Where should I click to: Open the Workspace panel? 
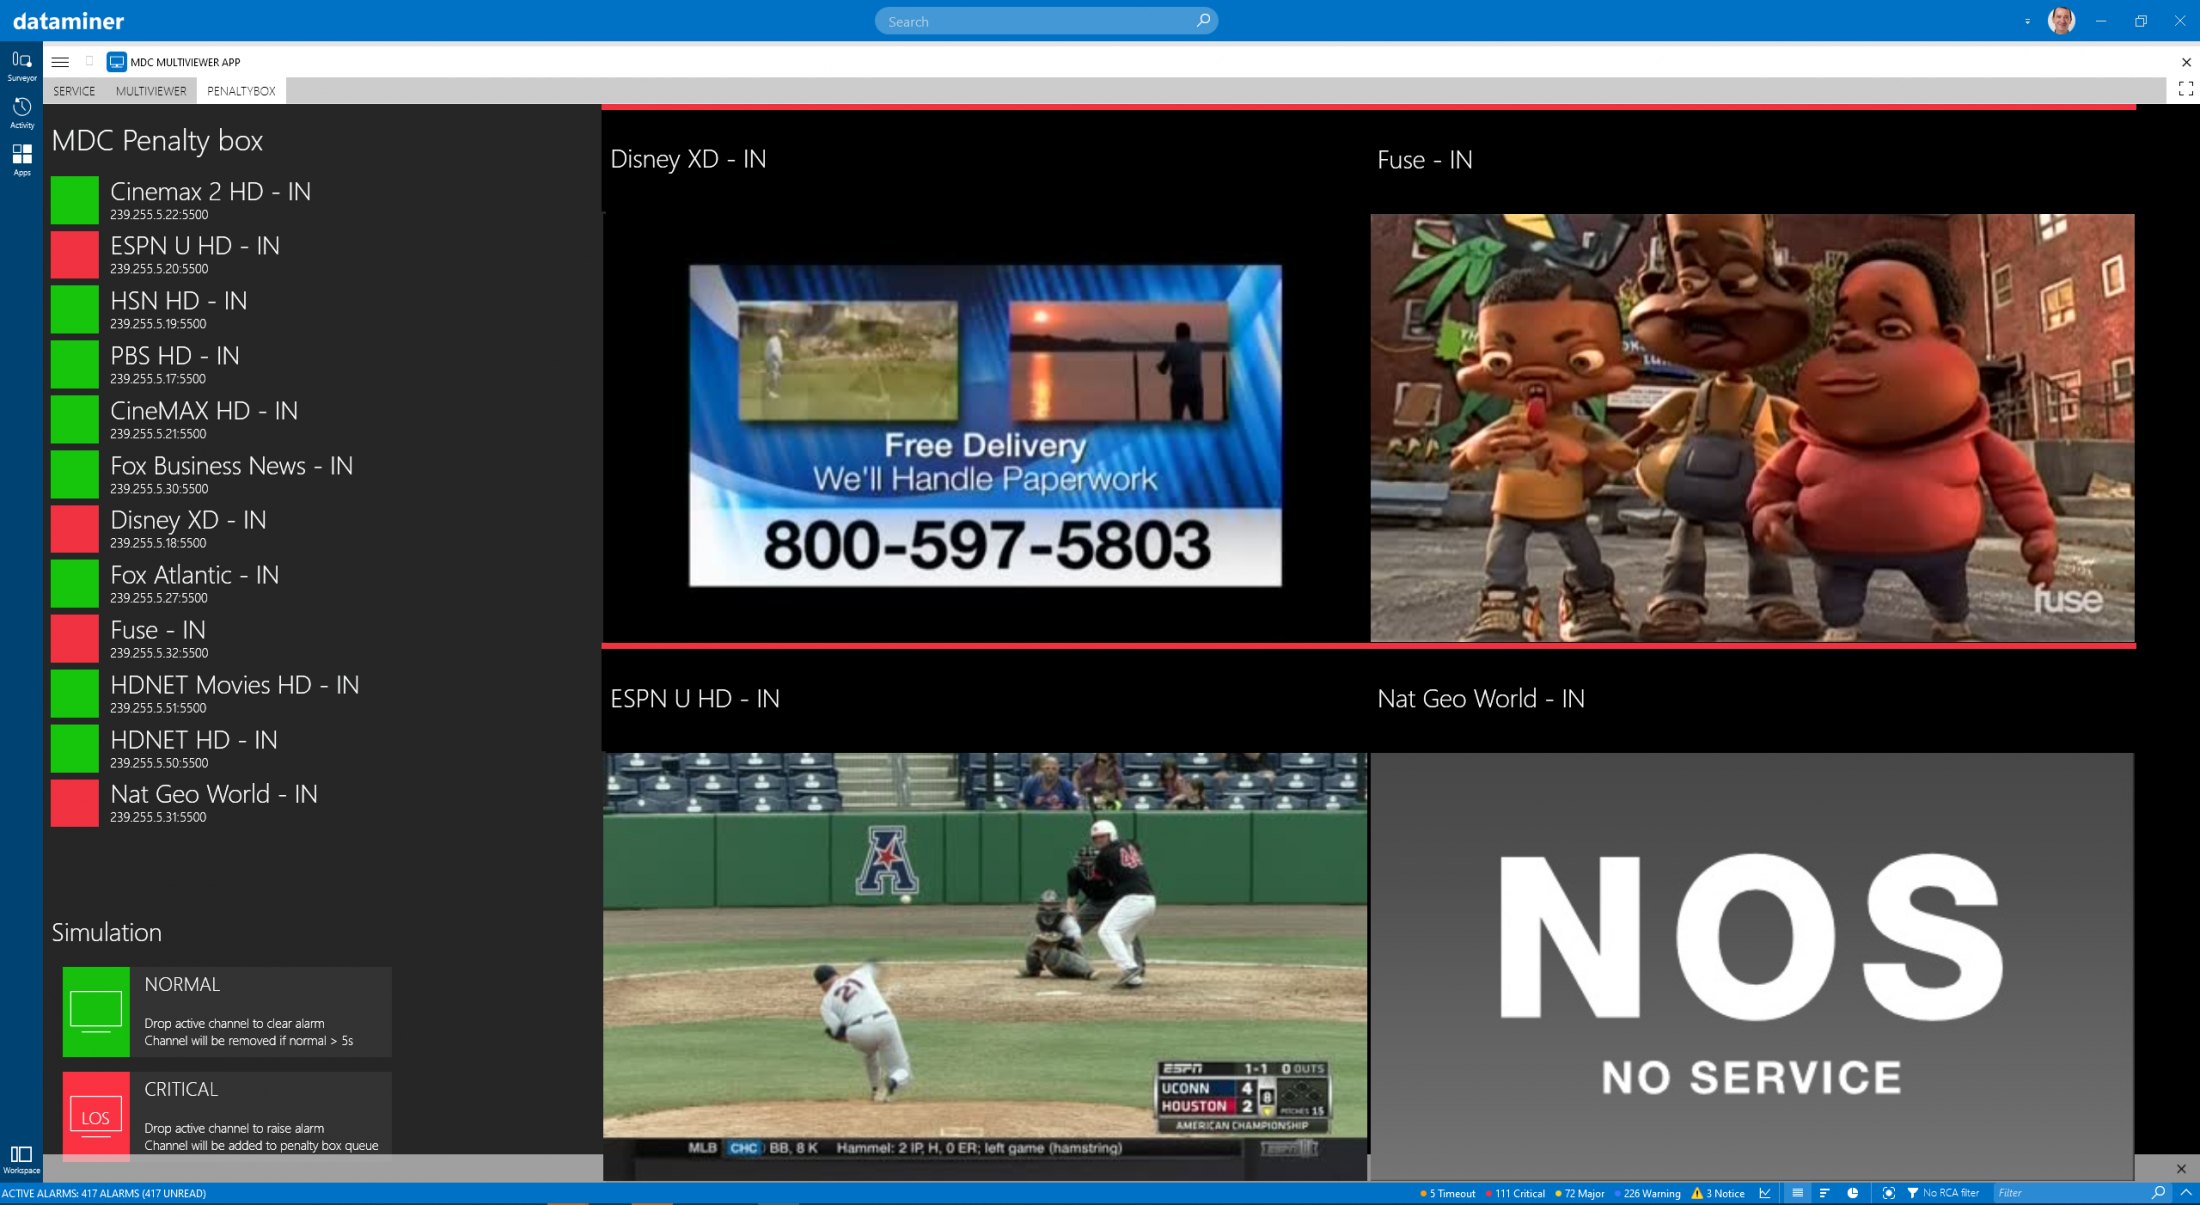pos(21,1160)
